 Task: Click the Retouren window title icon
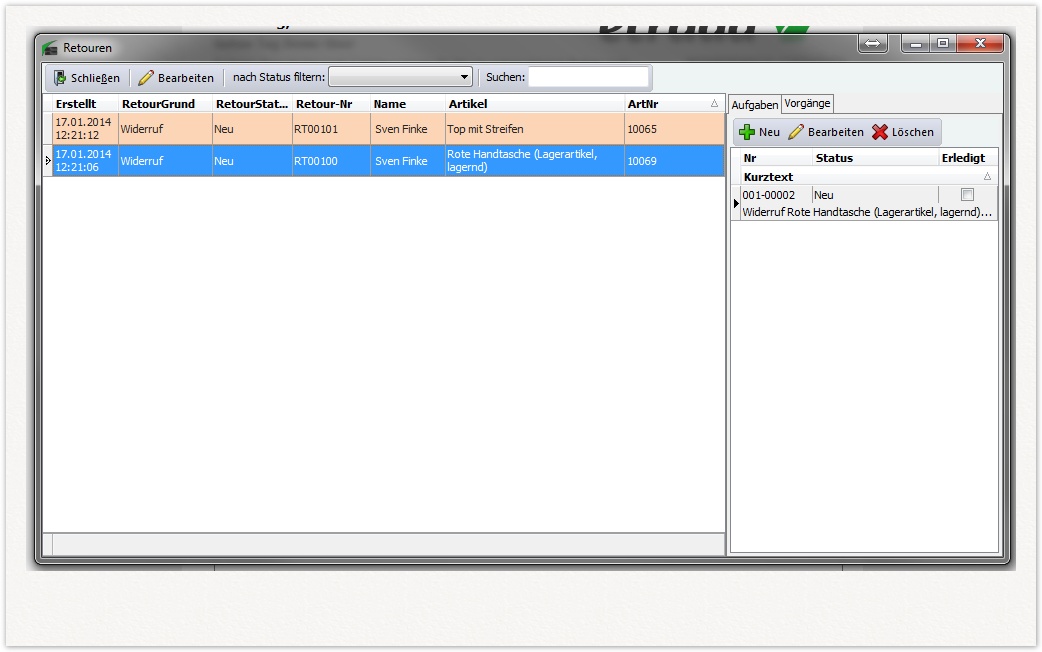tap(50, 48)
